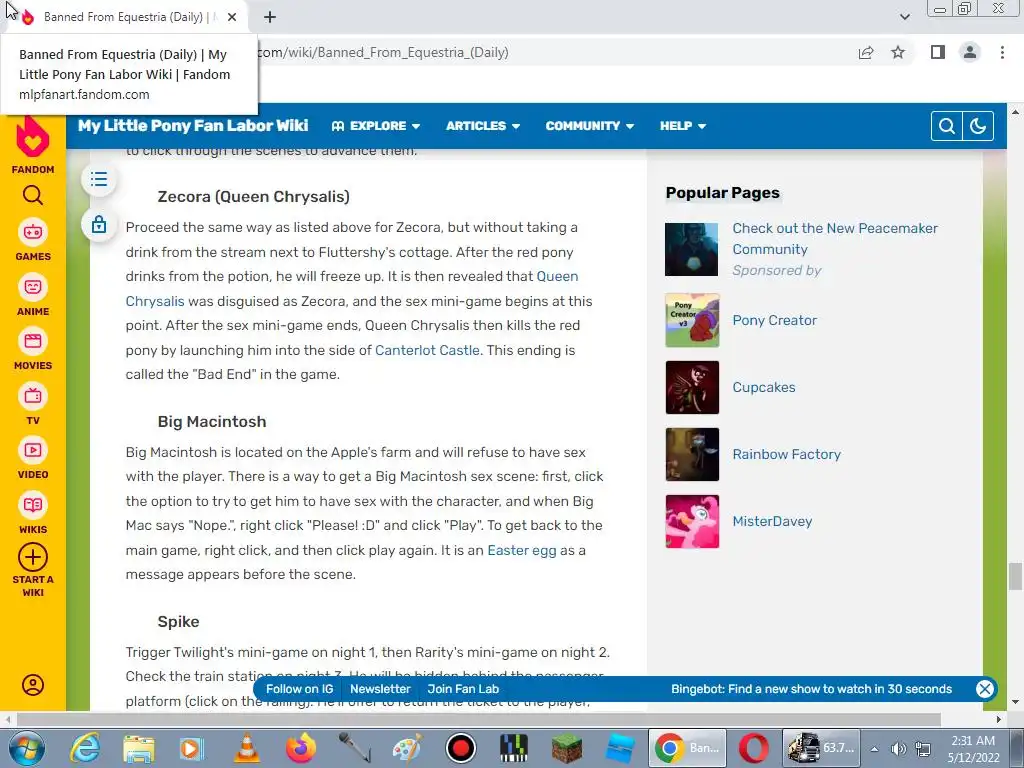The height and width of the screenshot is (768, 1024).
Task: Click the taskbar clock showing 2:31 AM
Action: tap(973, 748)
